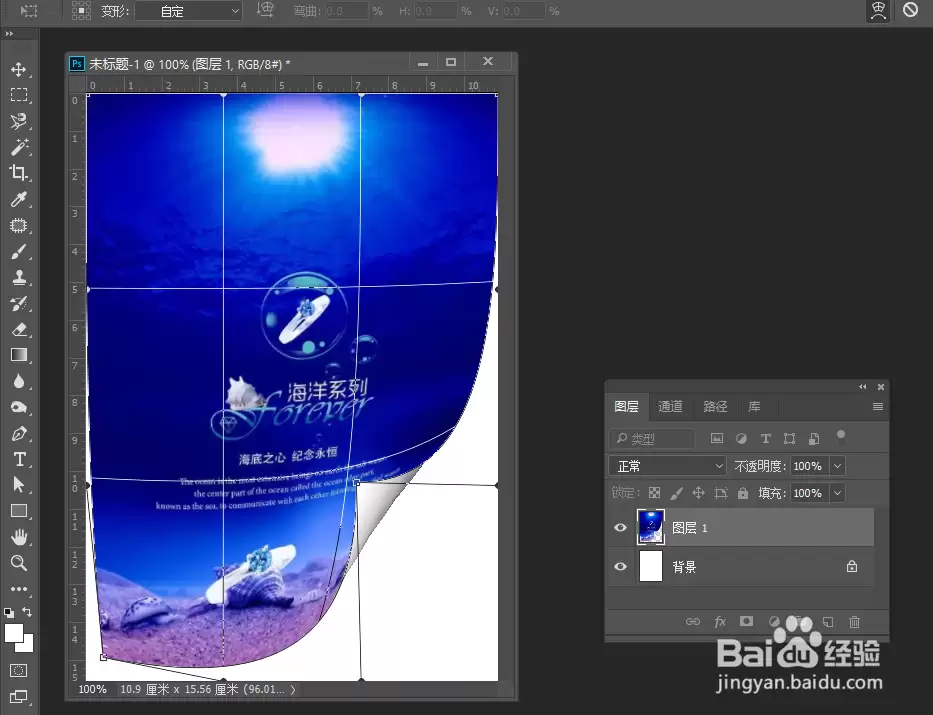This screenshot has width=933, height=715.
Task: Click the foreground color swatch
Action: coord(14,633)
